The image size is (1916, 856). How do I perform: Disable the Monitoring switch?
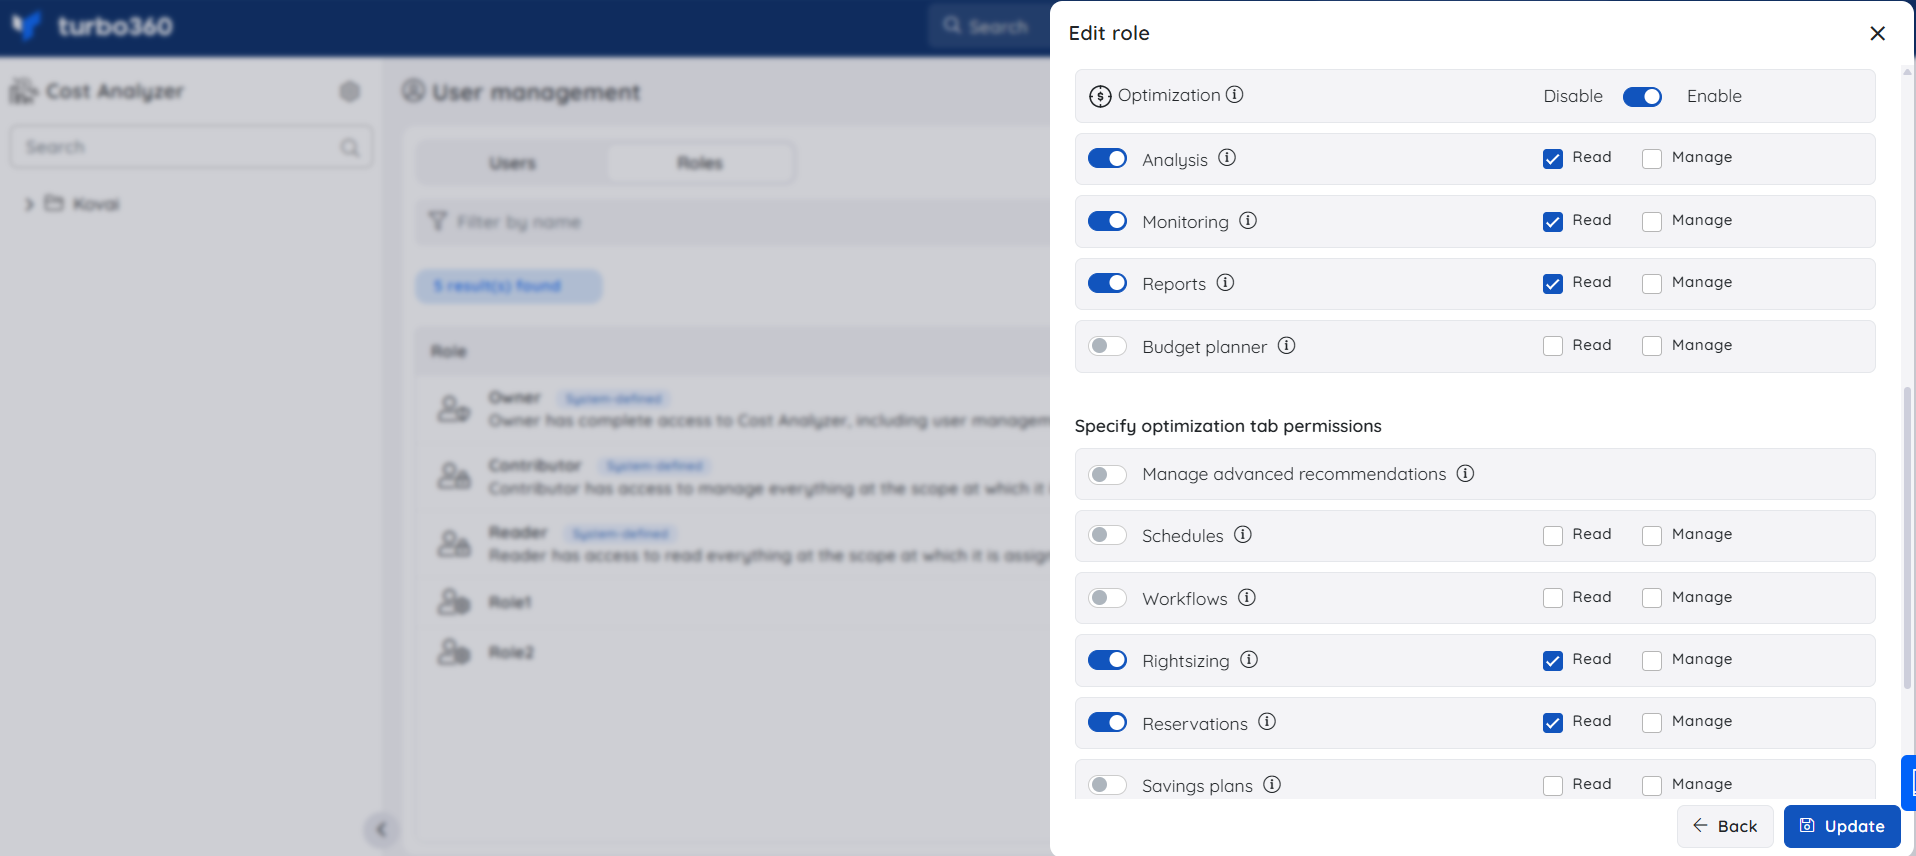point(1107,221)
